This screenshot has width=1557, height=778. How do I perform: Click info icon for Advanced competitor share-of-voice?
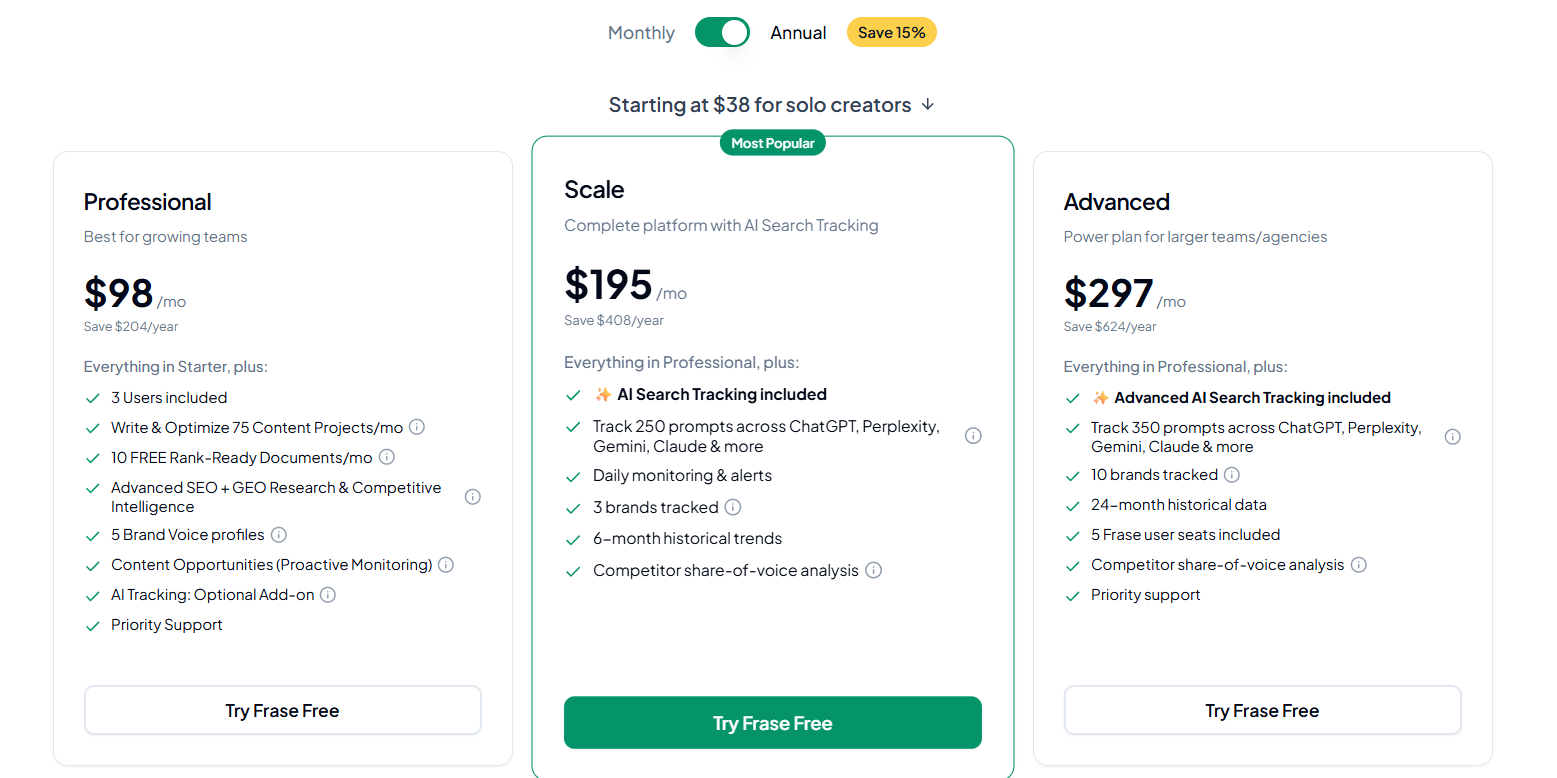1359,565
